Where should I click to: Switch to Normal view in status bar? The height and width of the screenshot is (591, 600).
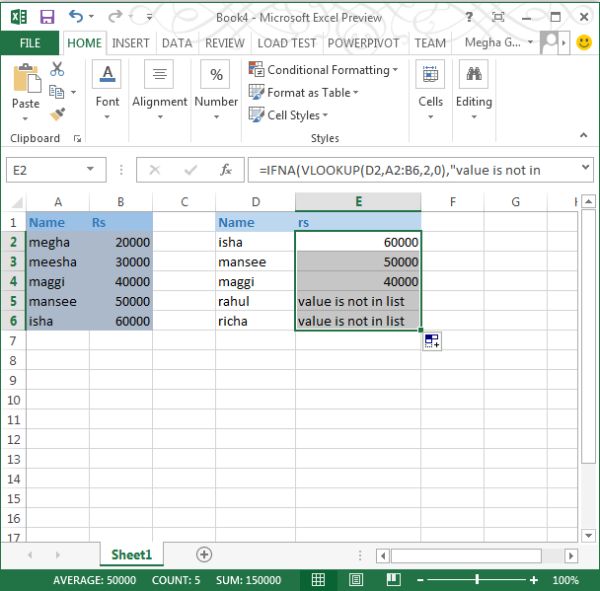[318, 580]
